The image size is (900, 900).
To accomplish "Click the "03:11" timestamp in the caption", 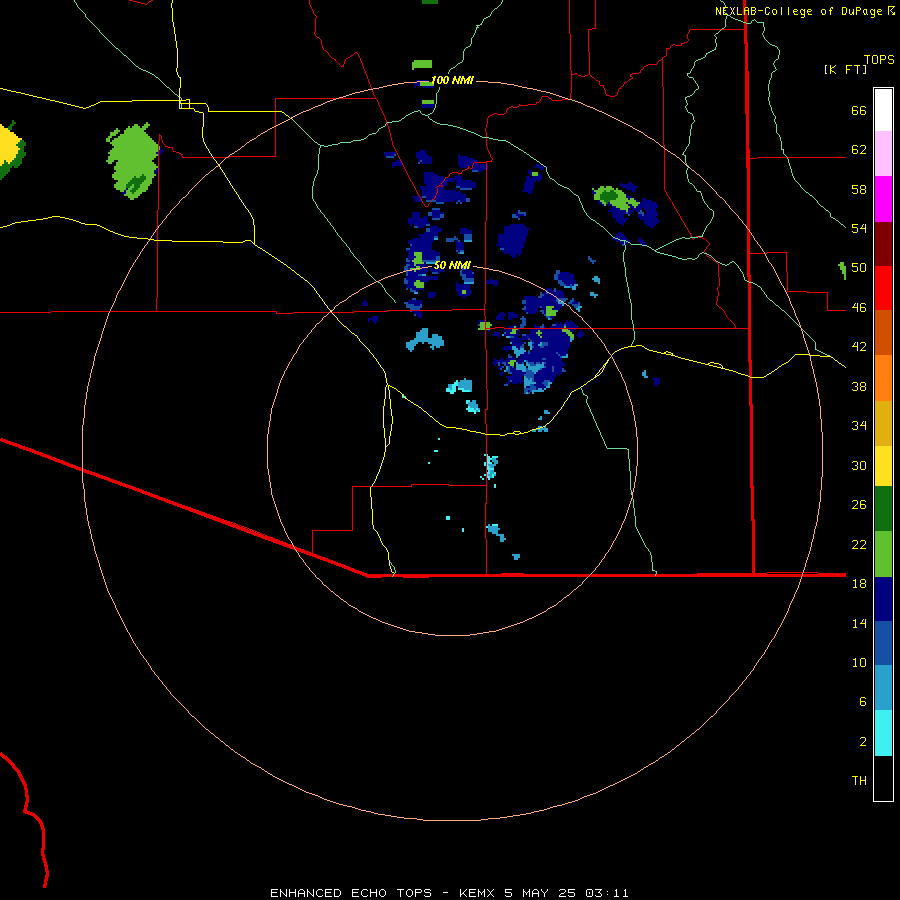I will point(607,893).
